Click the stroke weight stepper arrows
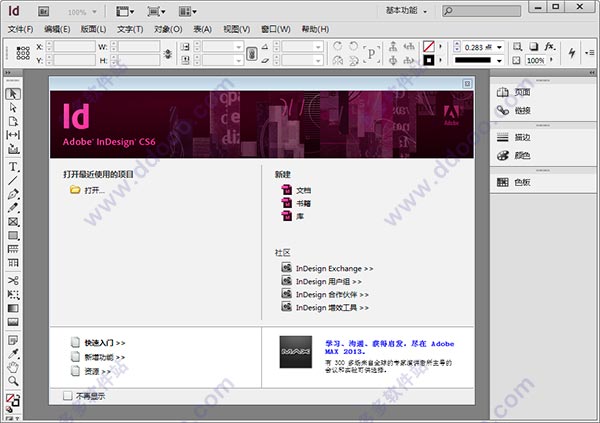600x423 pixels. [x=457, y=47]
